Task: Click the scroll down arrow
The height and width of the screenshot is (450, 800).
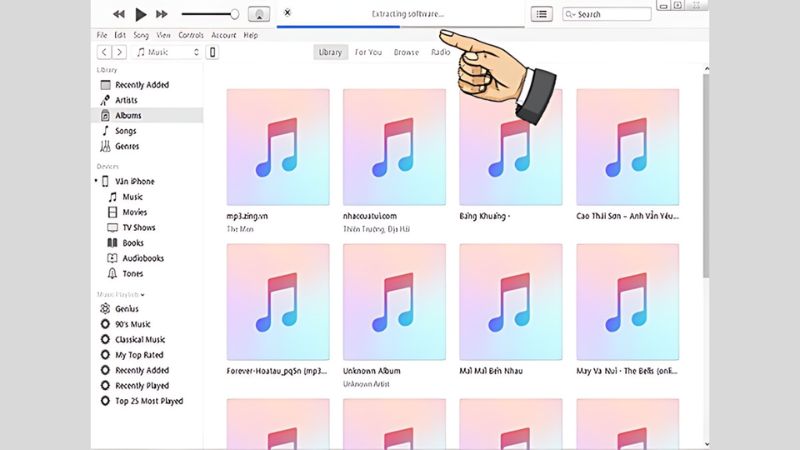Action: tap(706, 444)
